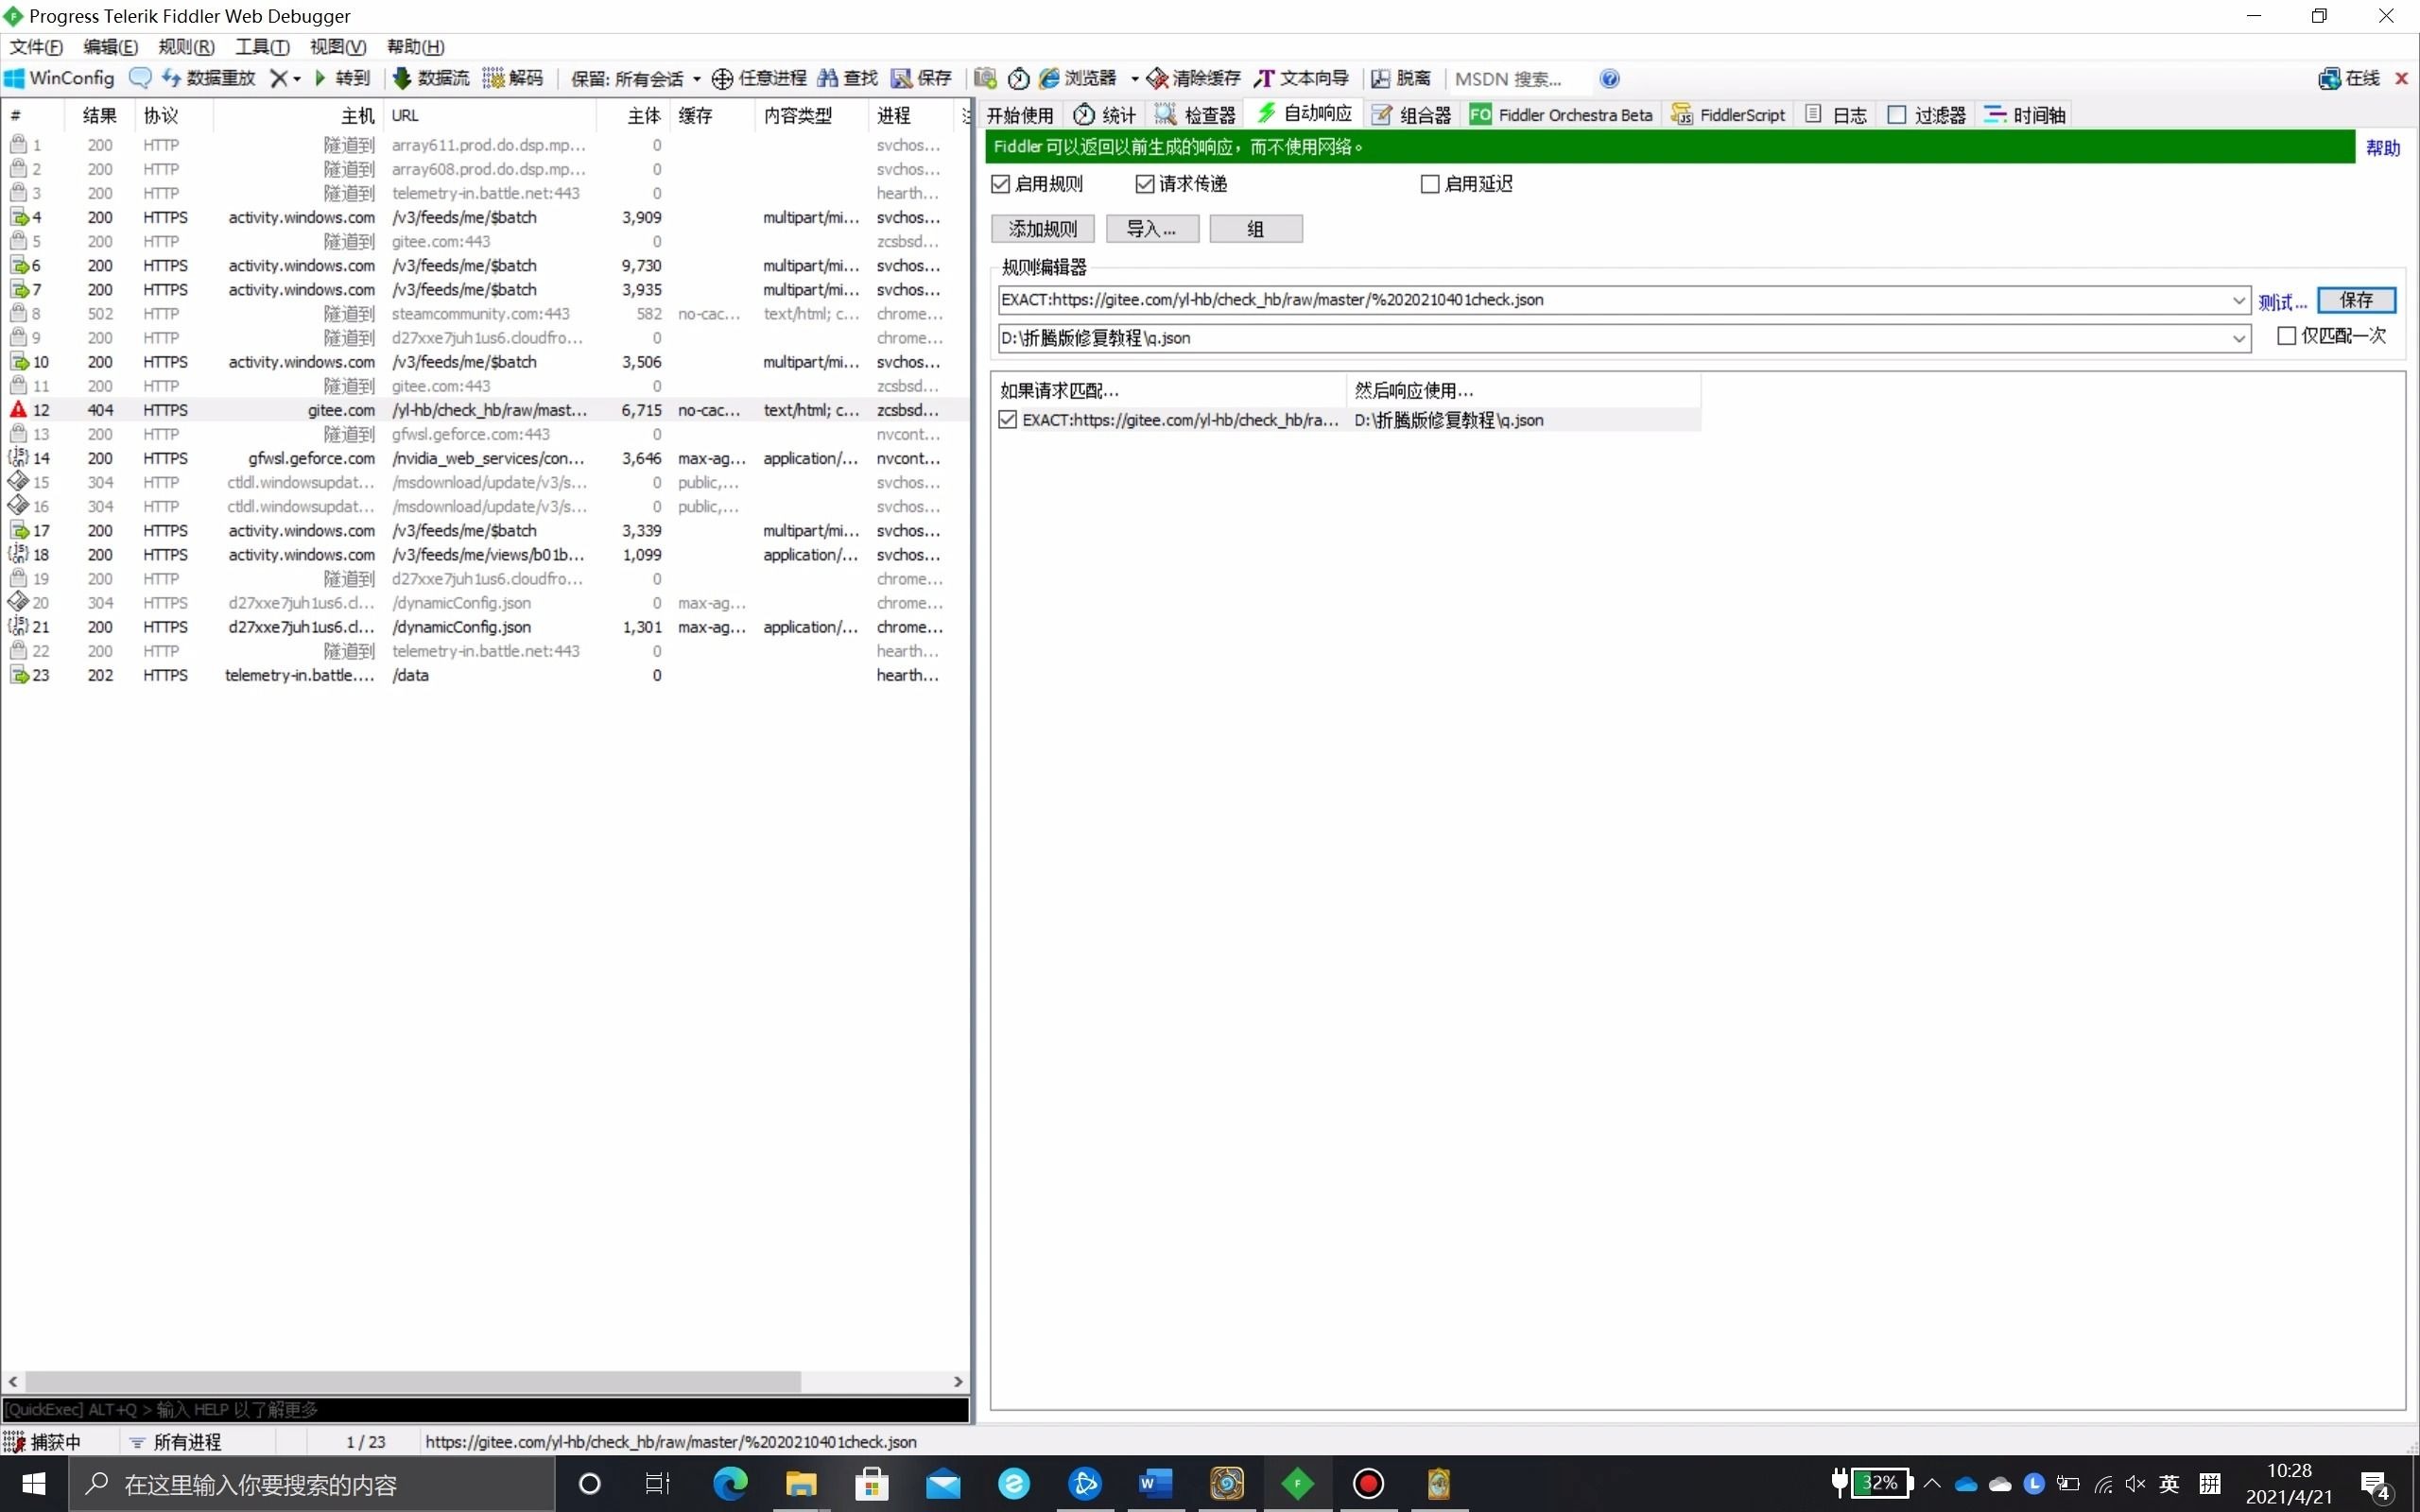Click the 添加规则 button
This screenshot has width=2420, height=1512.
pyautogui.click(x=1043, y=229)
